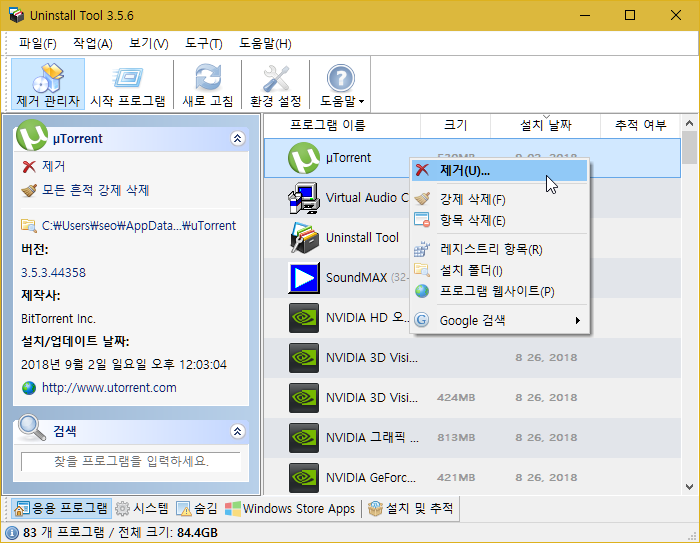Select the Virtual Audio Cable program icon
700x543 pixels.
click(304, 198)
